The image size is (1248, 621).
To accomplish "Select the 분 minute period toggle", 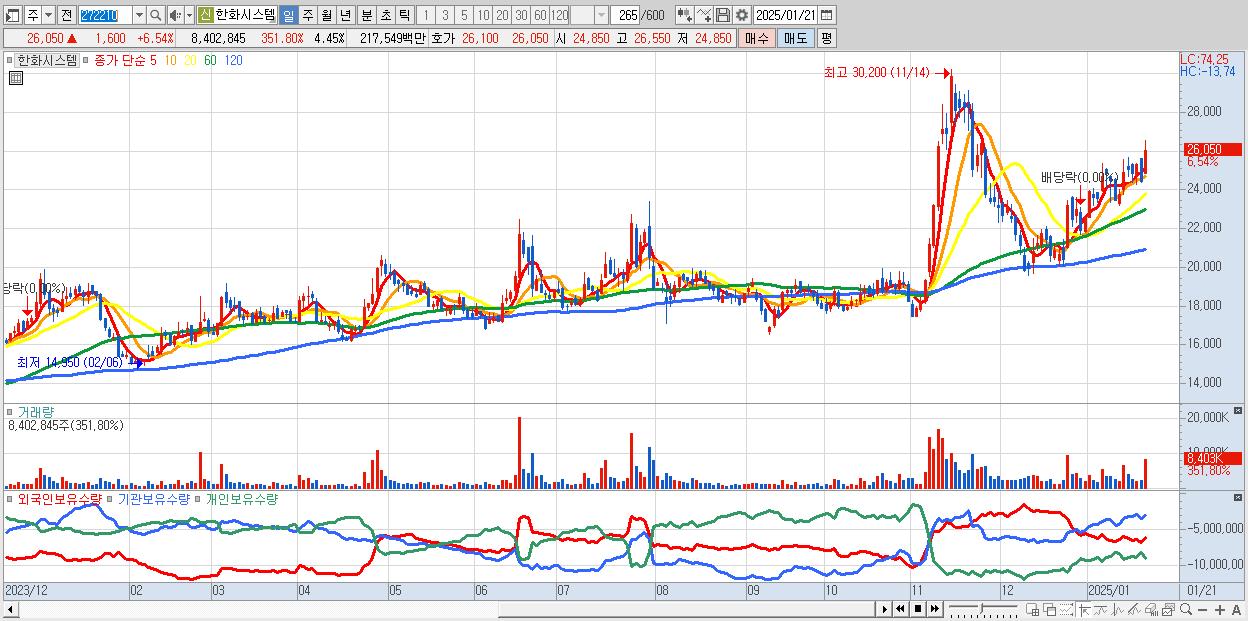I will (x=366, y=15).
